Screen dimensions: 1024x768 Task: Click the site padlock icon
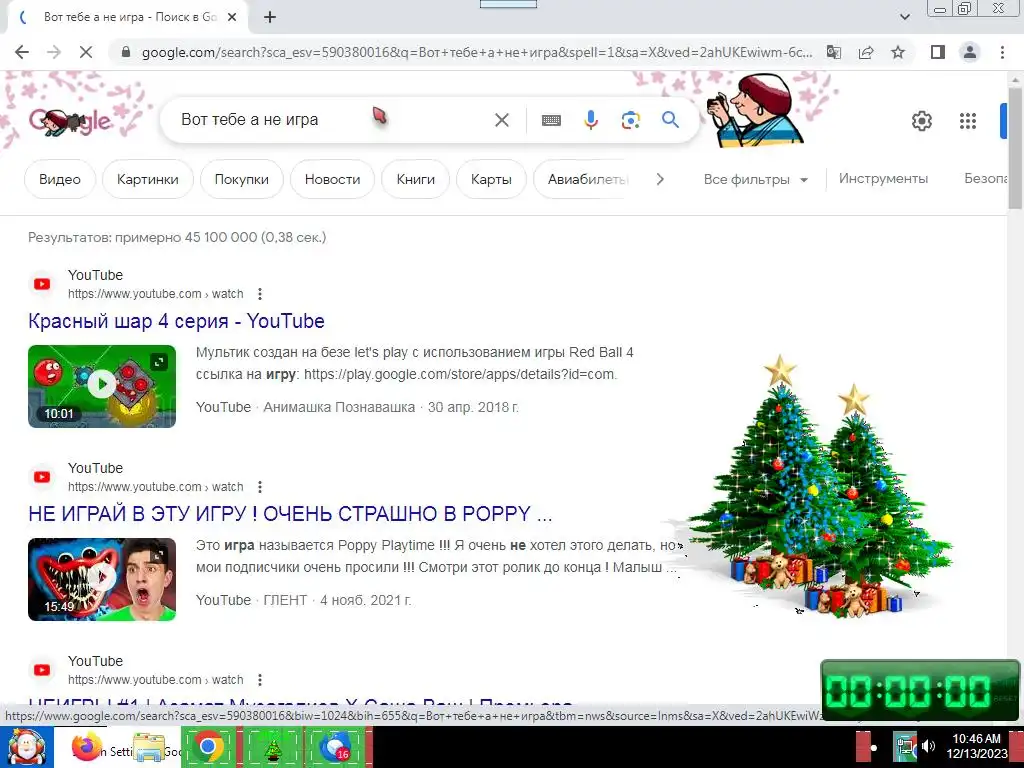point(126,52)
